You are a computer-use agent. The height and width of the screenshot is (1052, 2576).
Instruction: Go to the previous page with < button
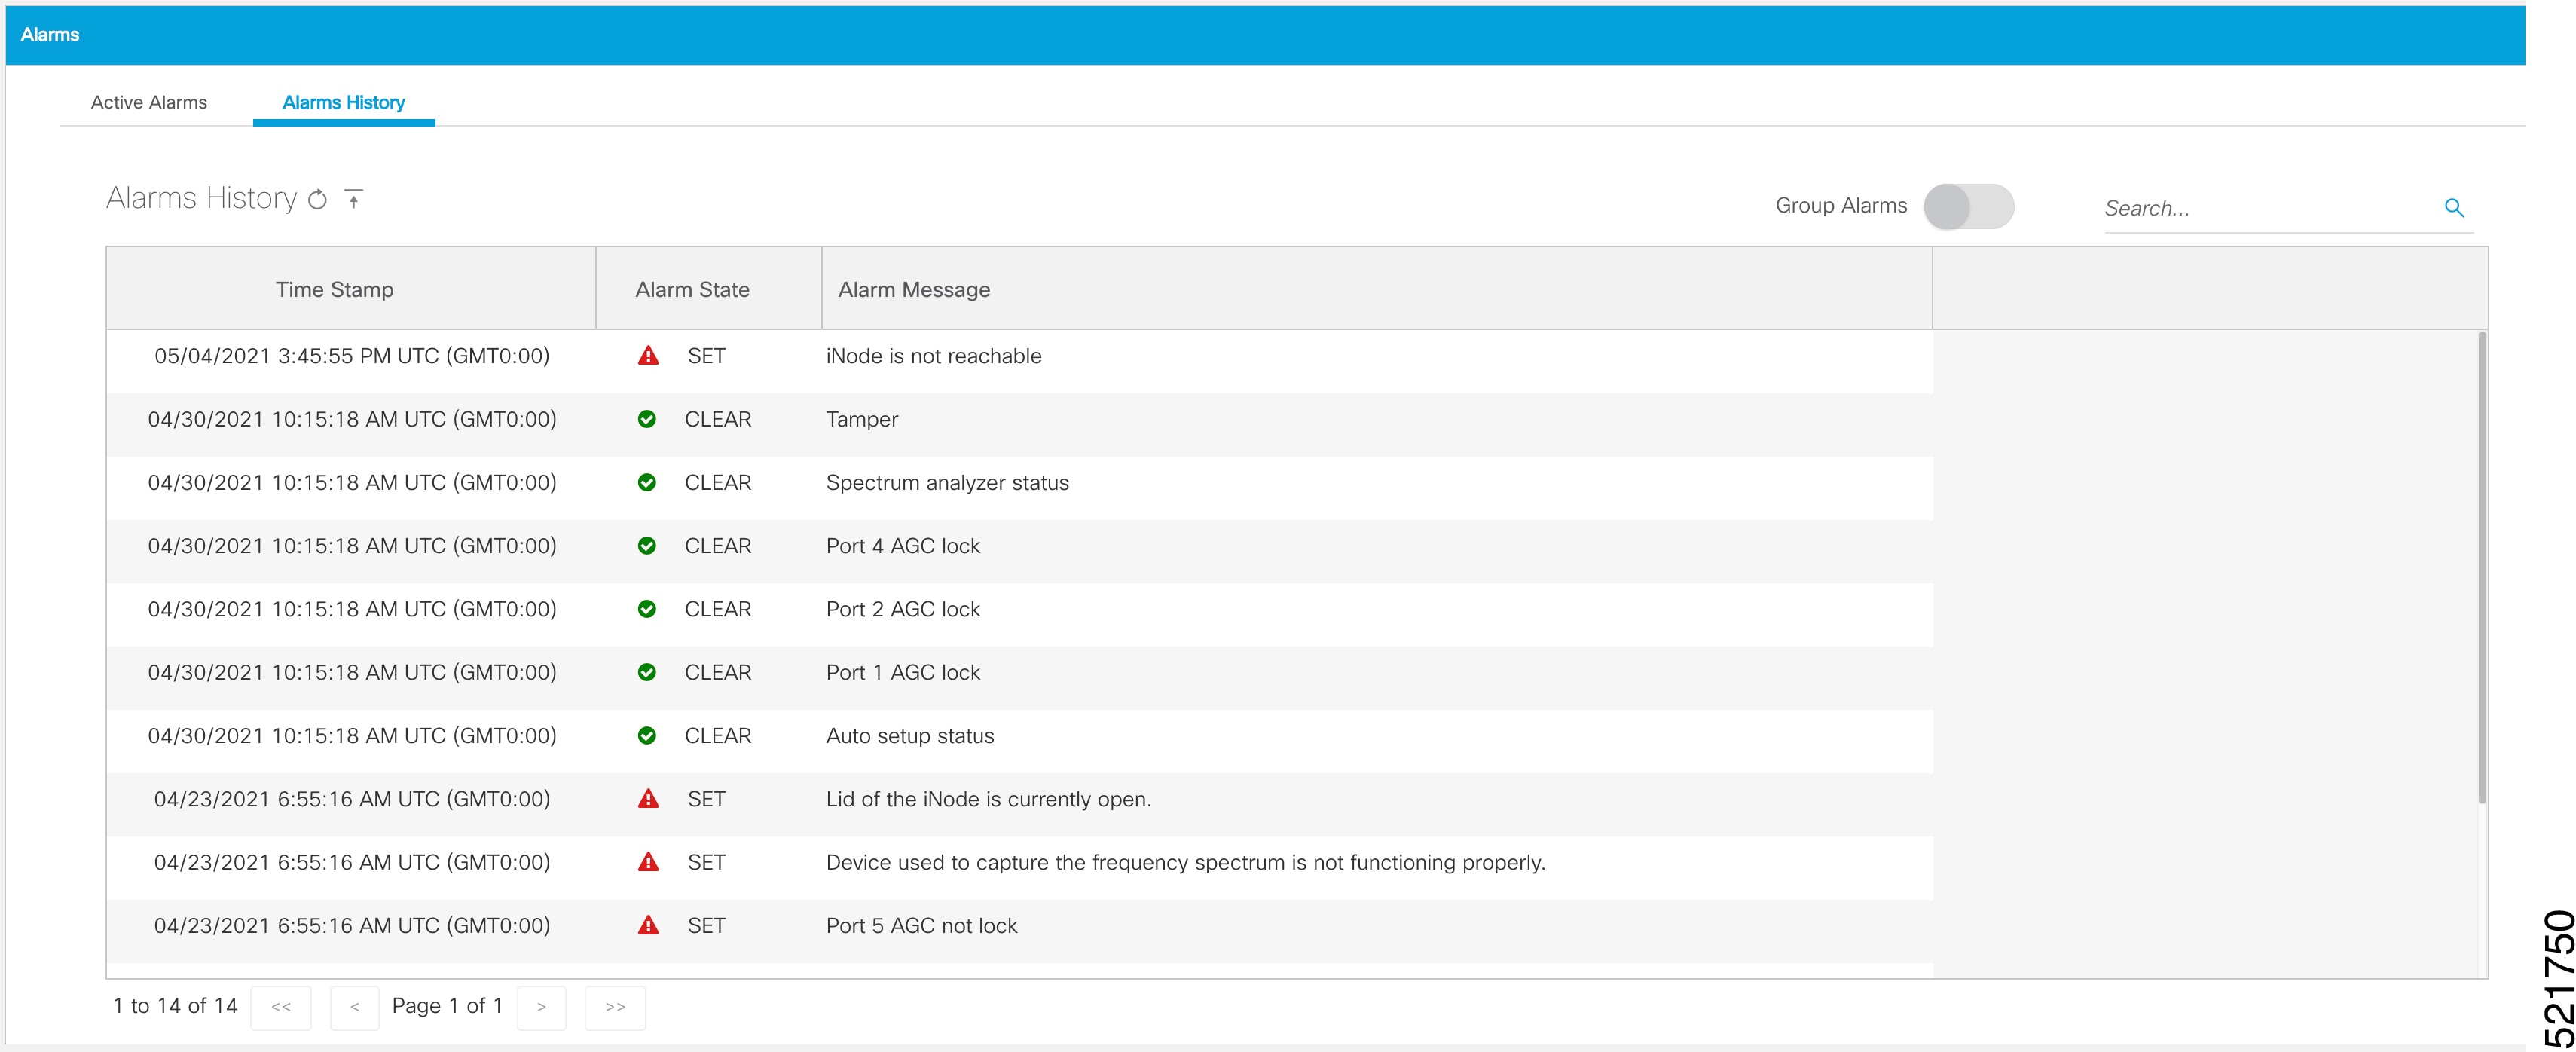click(354, 1007)
